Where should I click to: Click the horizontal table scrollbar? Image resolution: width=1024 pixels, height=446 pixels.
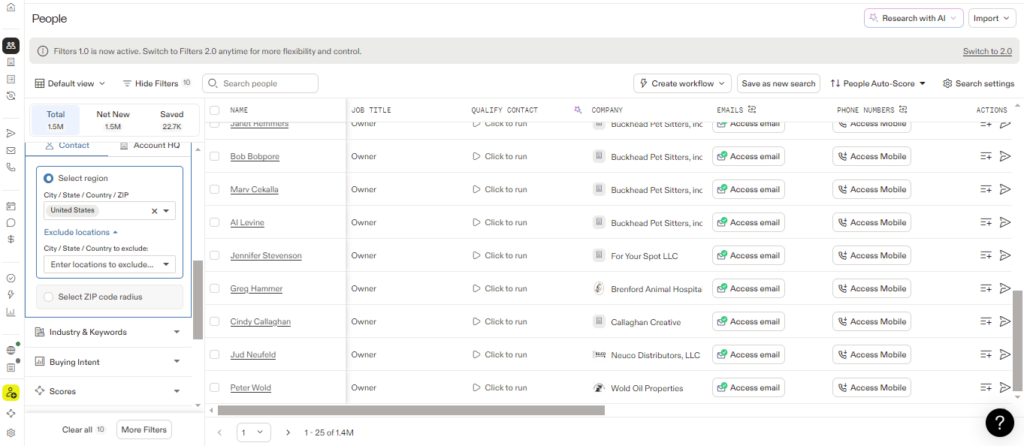(410, 410)
